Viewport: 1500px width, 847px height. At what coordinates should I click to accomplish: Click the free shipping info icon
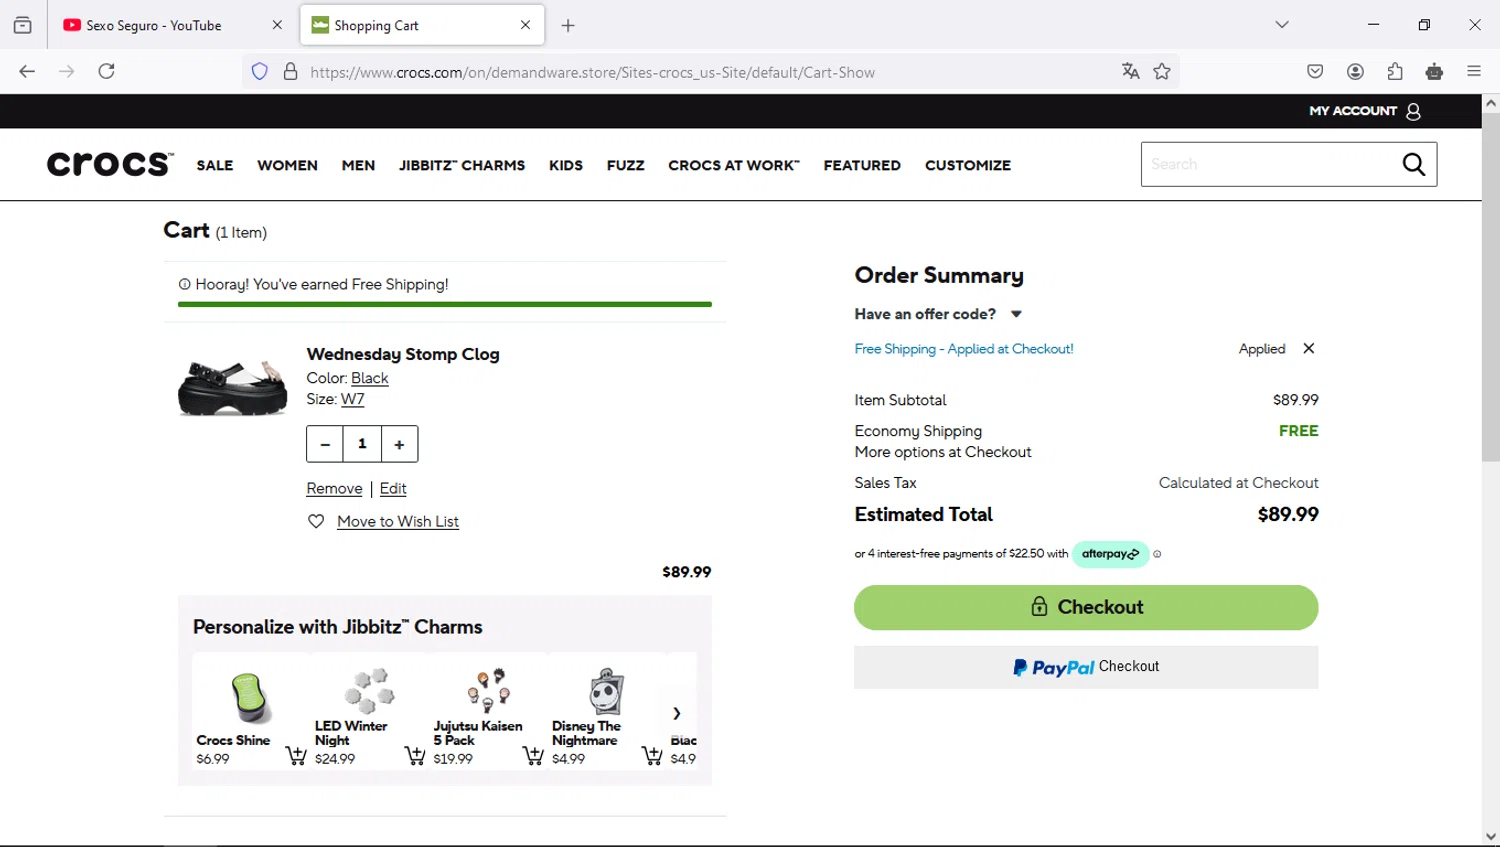pyautogui.click(x=184, y=285)
